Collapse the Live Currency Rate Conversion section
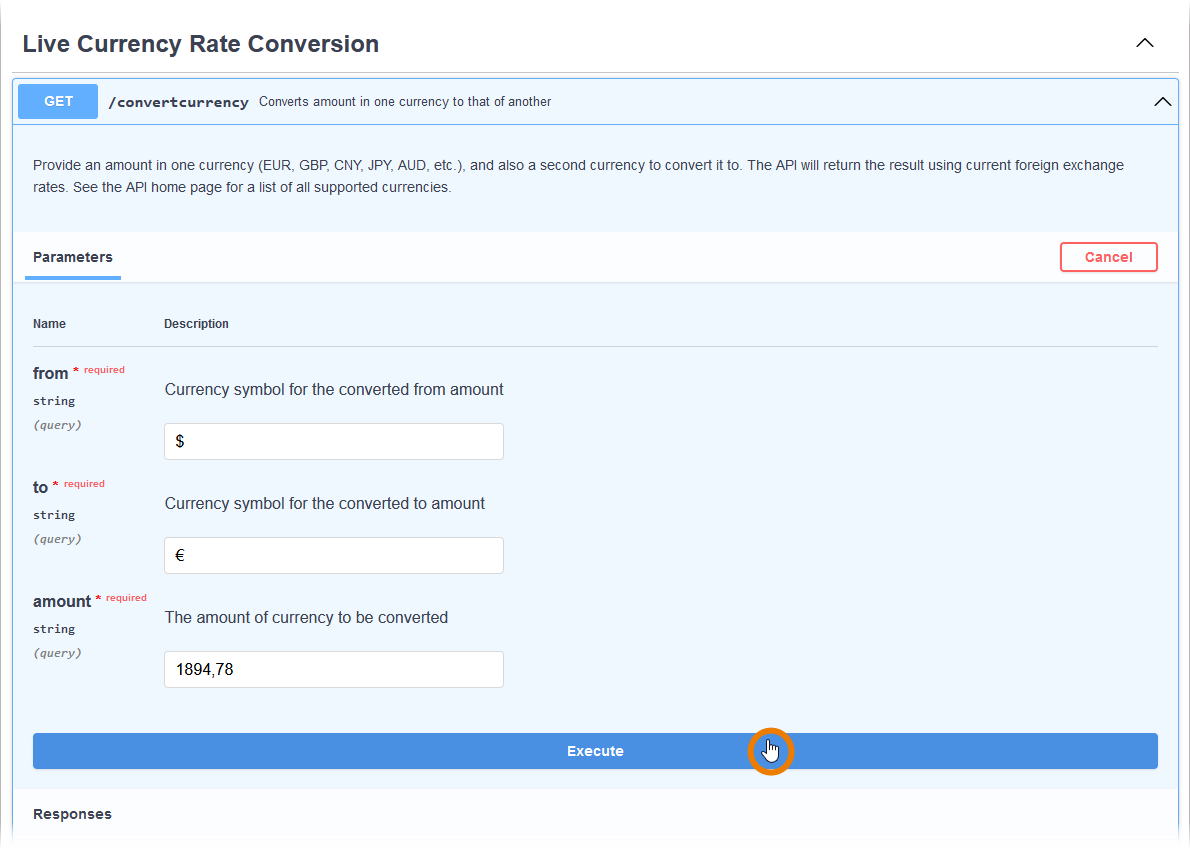 coord(1144,43)
